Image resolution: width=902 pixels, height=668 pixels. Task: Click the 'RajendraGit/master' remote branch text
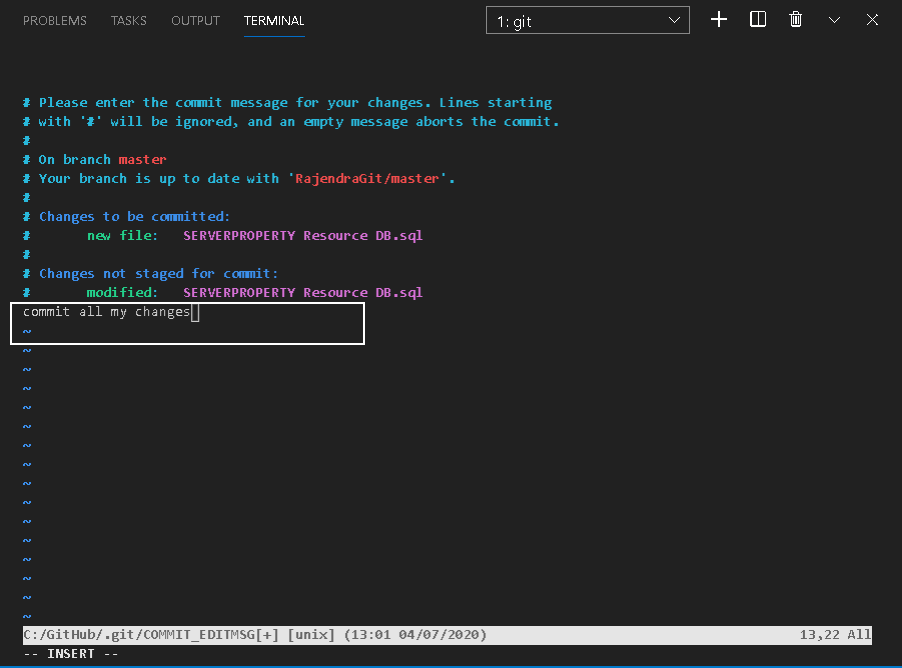(x=368, y=179)
